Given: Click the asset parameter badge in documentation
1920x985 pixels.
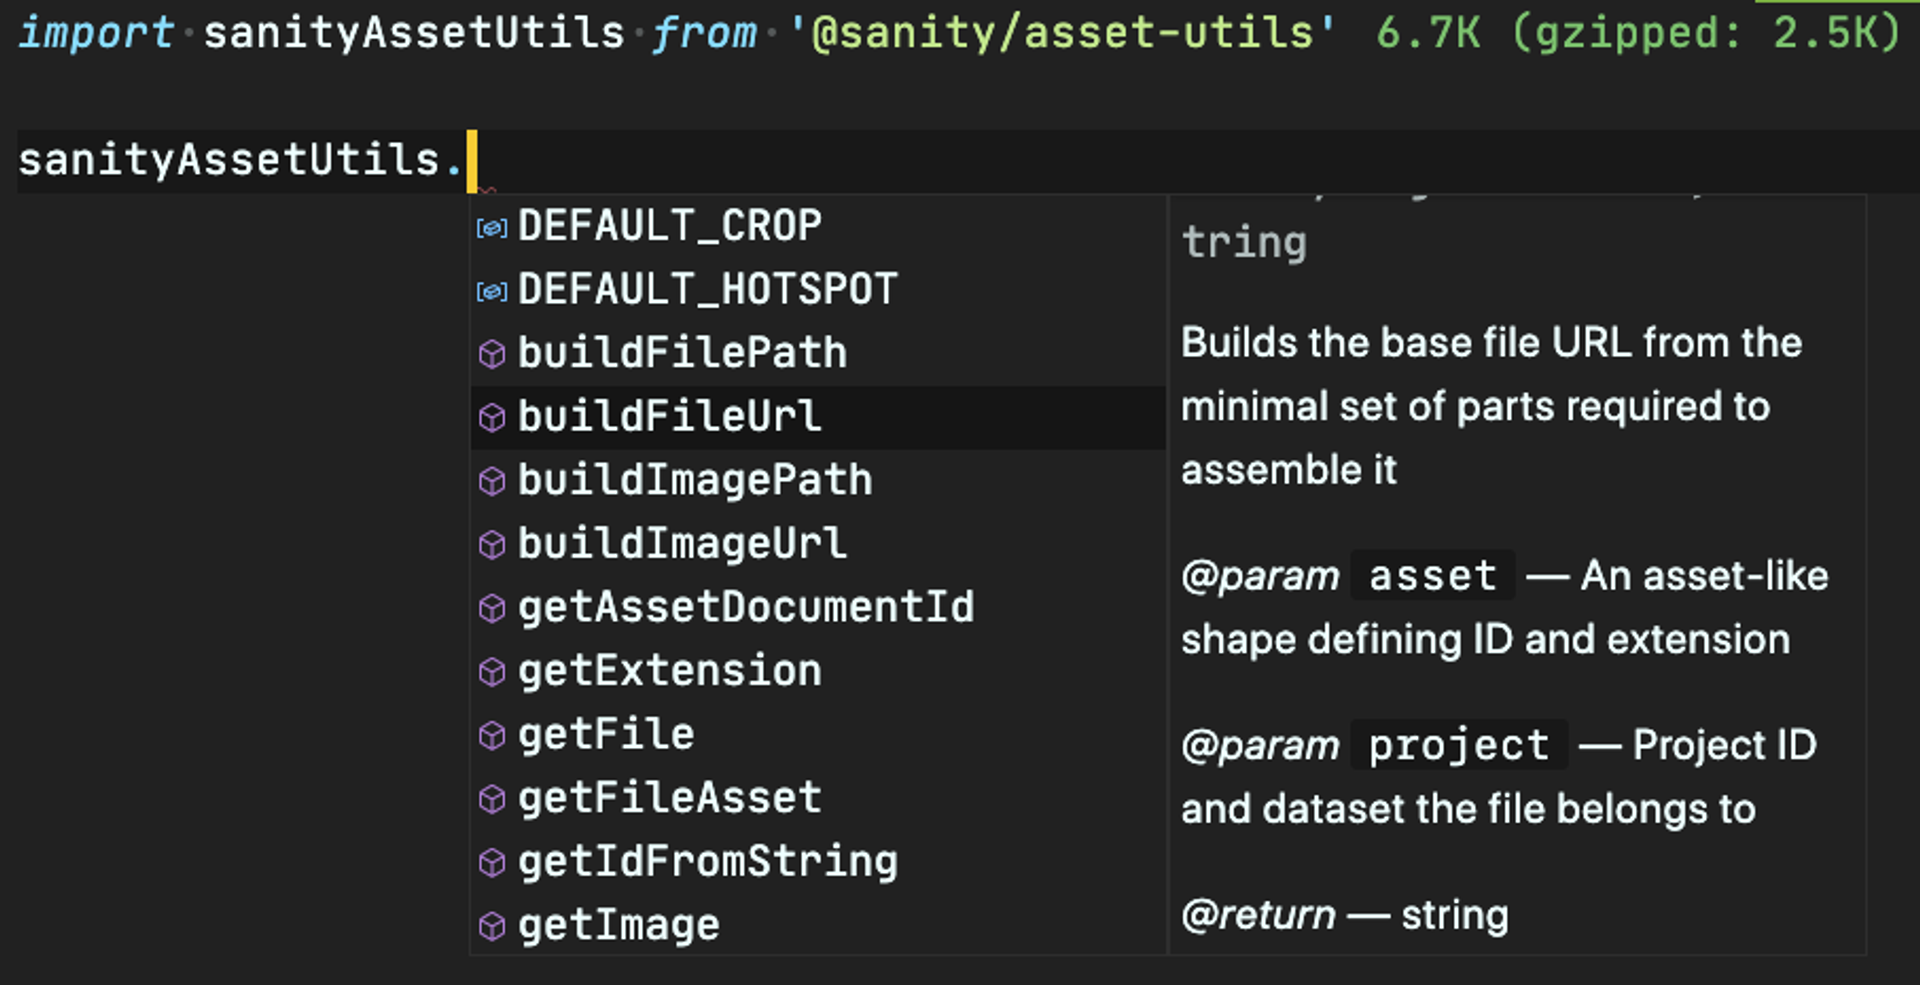Looking at the screenshot, I should (x=1432, y=576).
